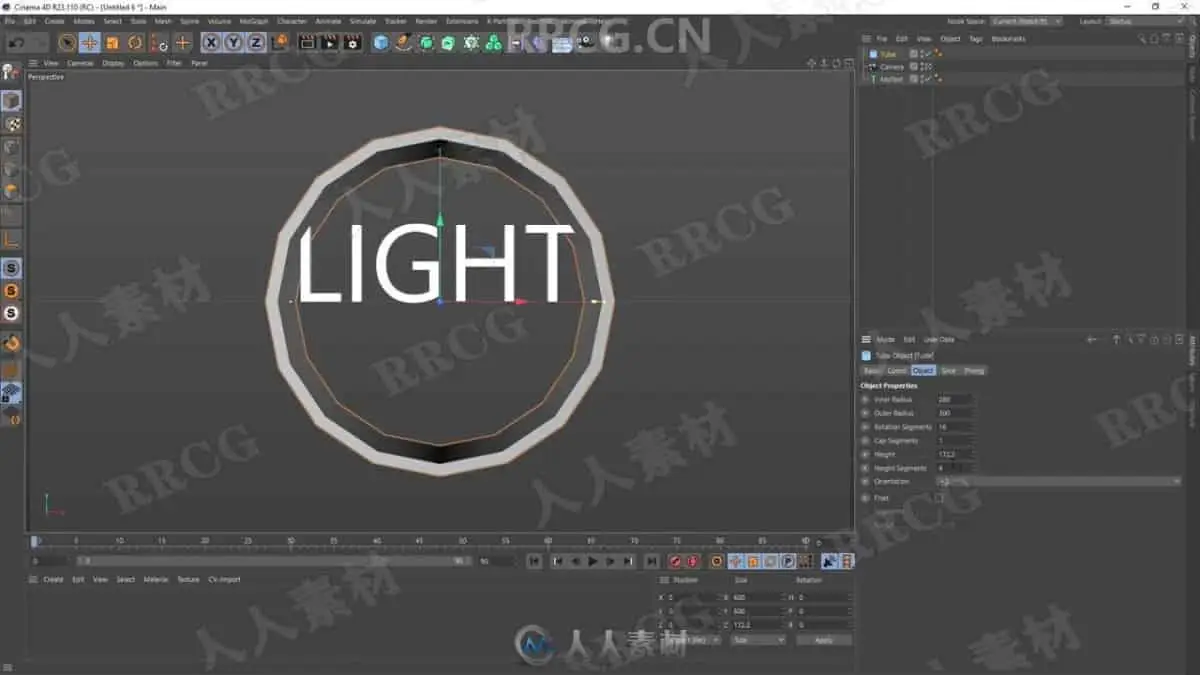Enable the Fillet checkbox
This screenshot has width=1200, height=675.
tap(939, 497)
